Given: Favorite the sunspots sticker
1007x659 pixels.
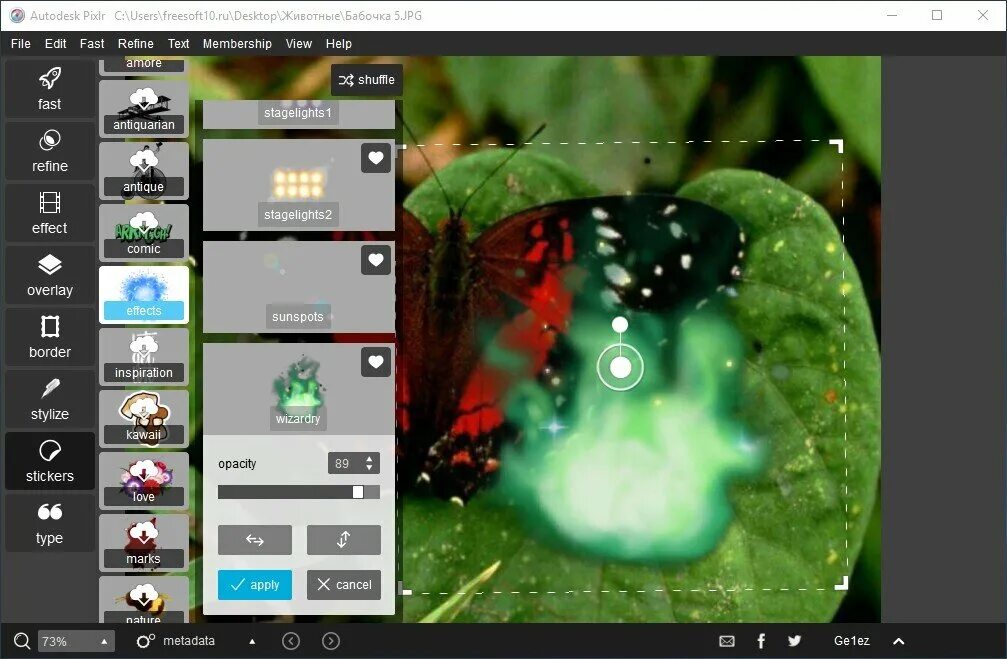Looking at the screenshot, I should (x=376, y=260).
